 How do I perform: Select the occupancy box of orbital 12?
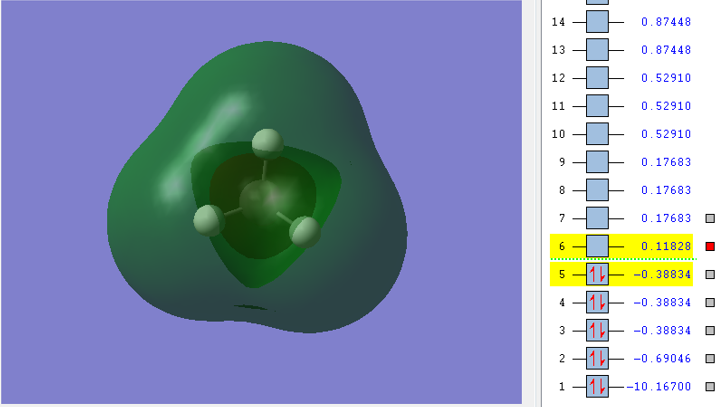click(597, 78)
